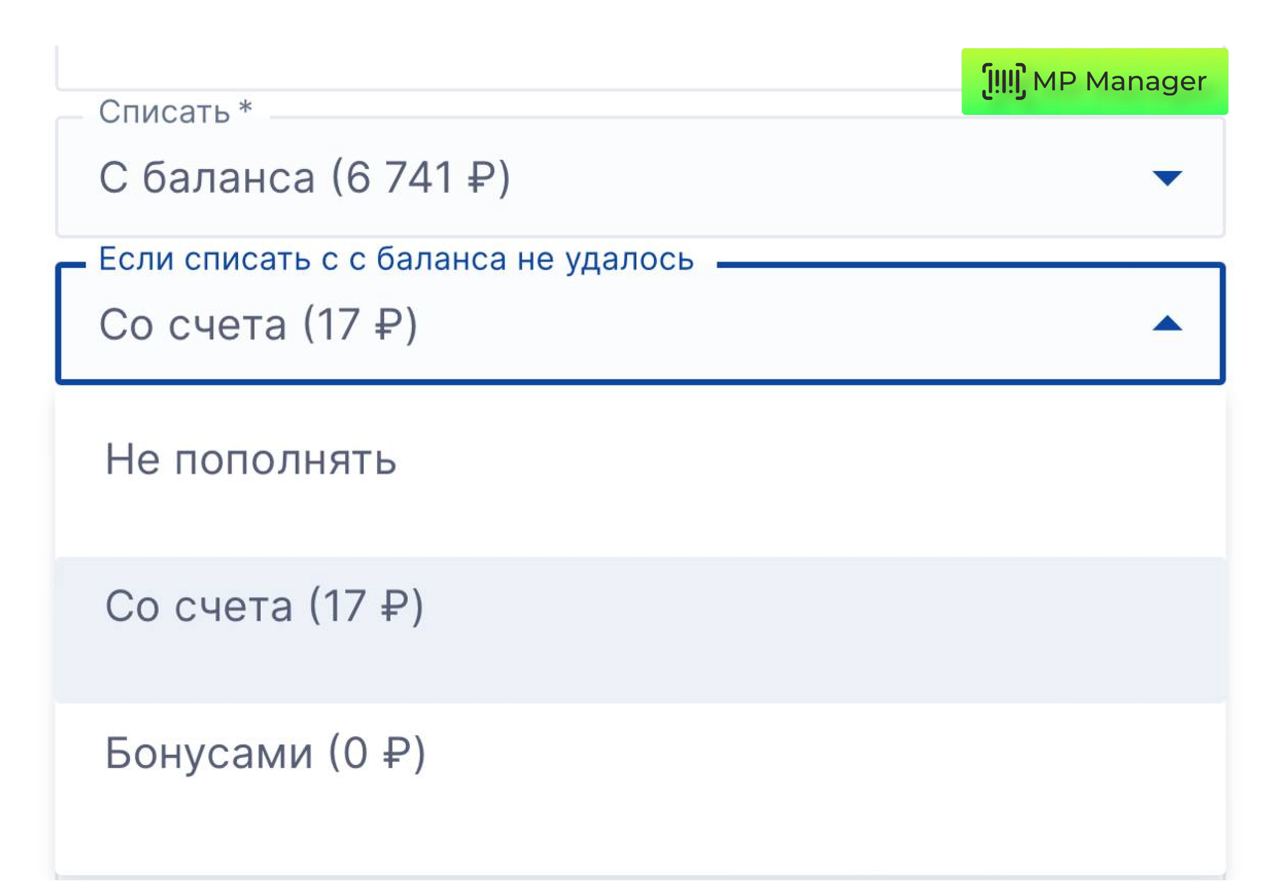Click the barcode icon in MP Manager badge
The image size is (1280, 896).
[x=1004, y=81]
